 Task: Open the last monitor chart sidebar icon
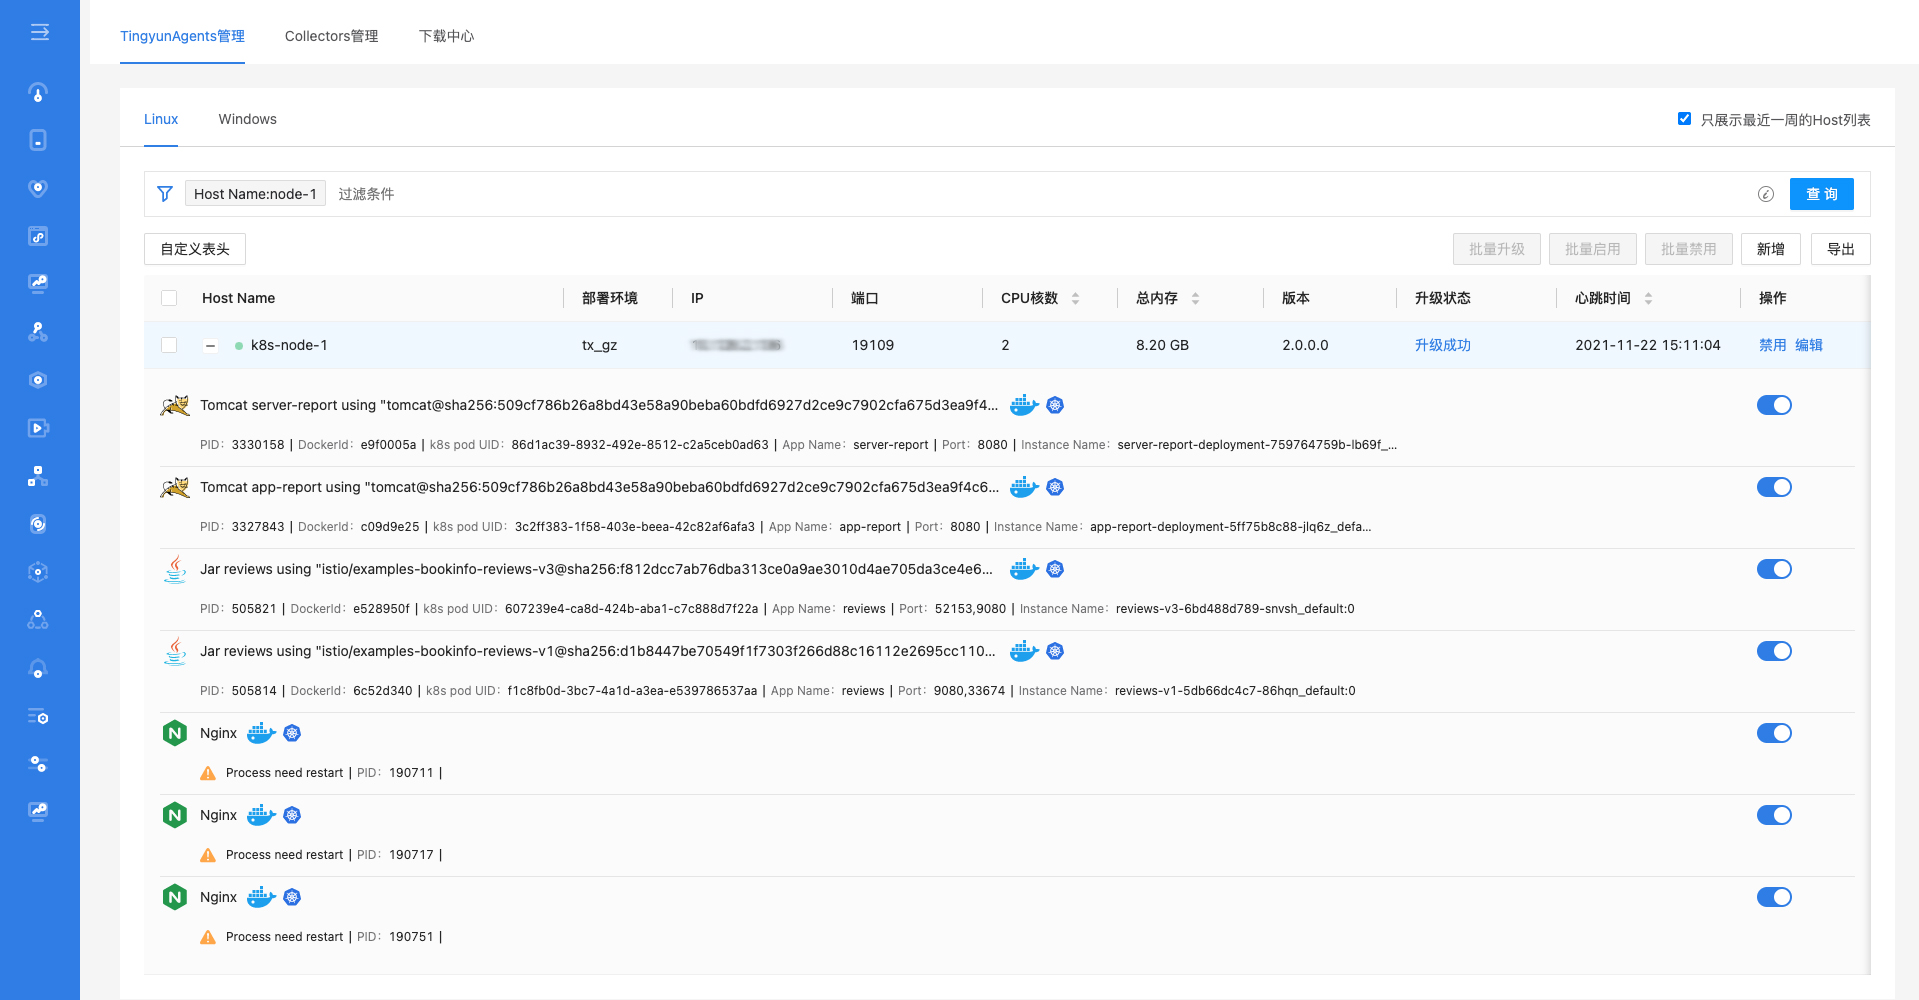click(38, 811)
